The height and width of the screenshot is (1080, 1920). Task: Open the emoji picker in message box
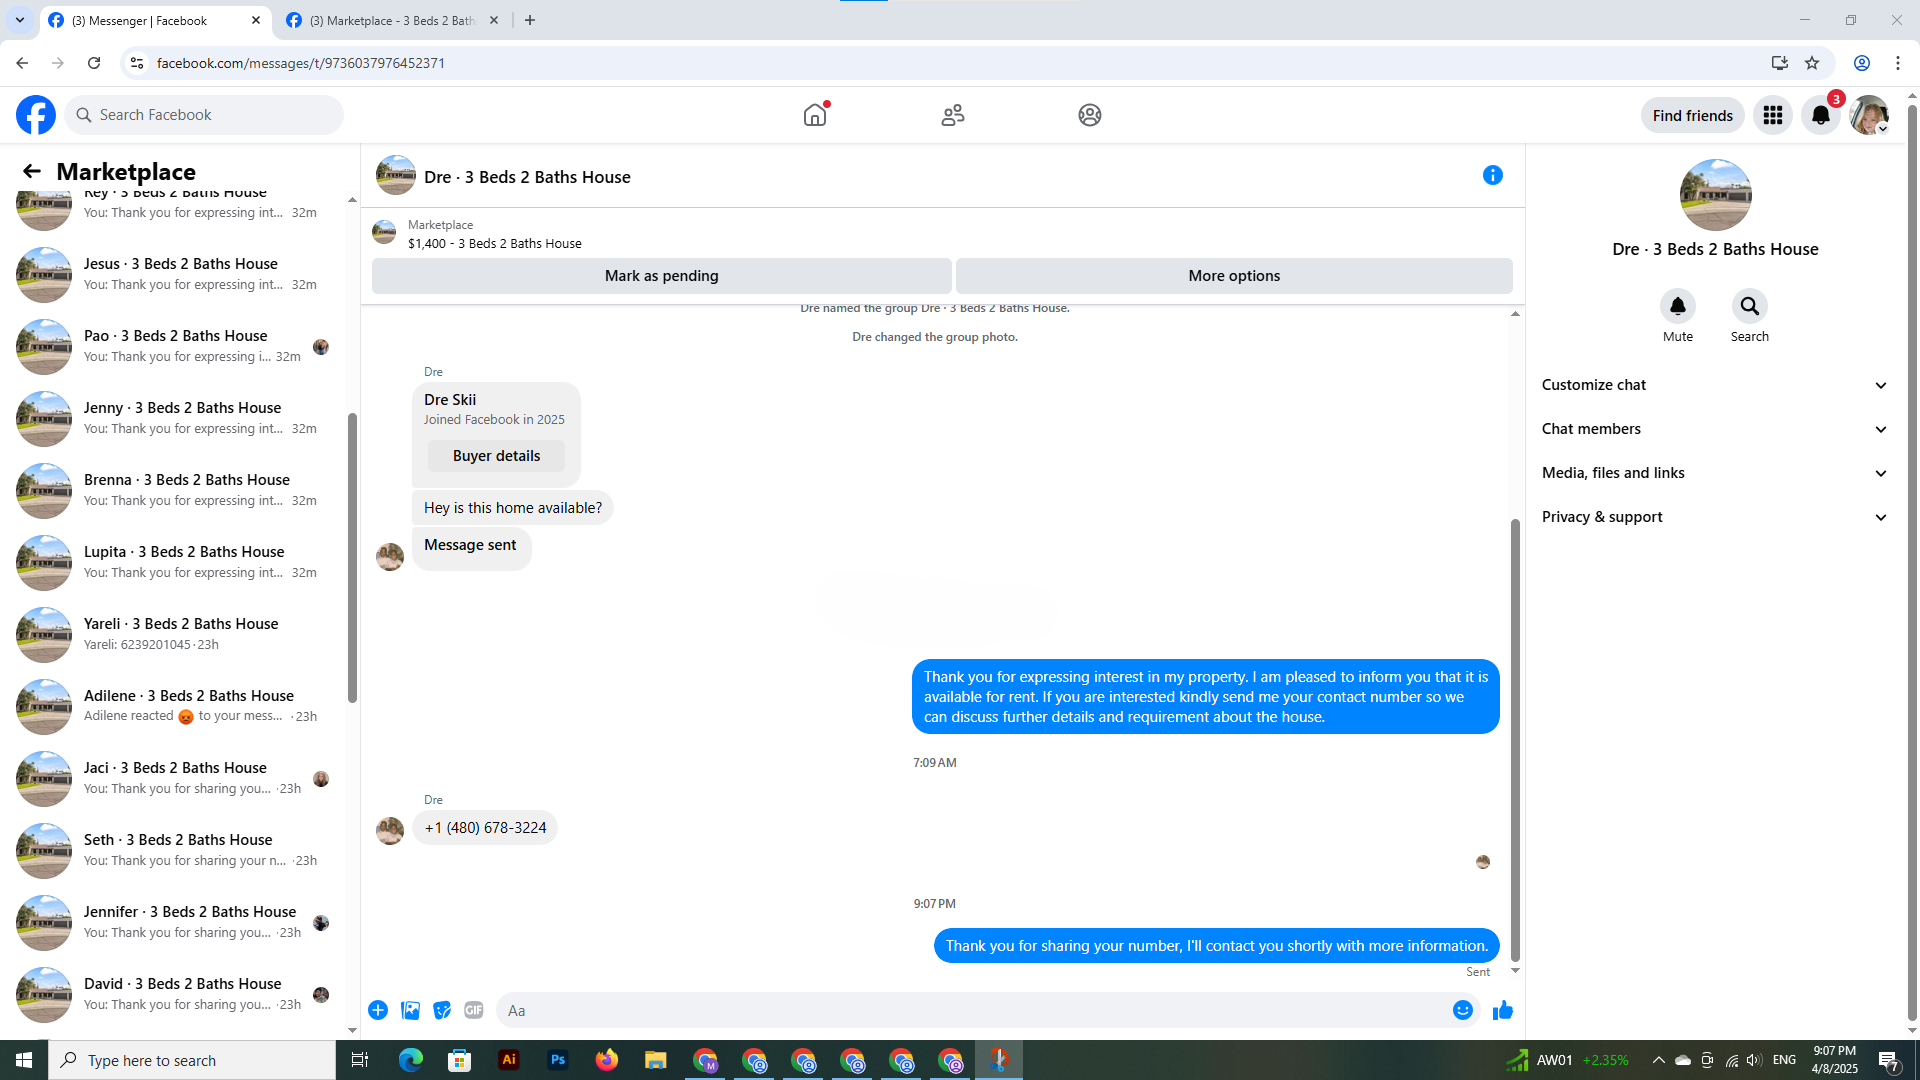pos(1462,1010)
